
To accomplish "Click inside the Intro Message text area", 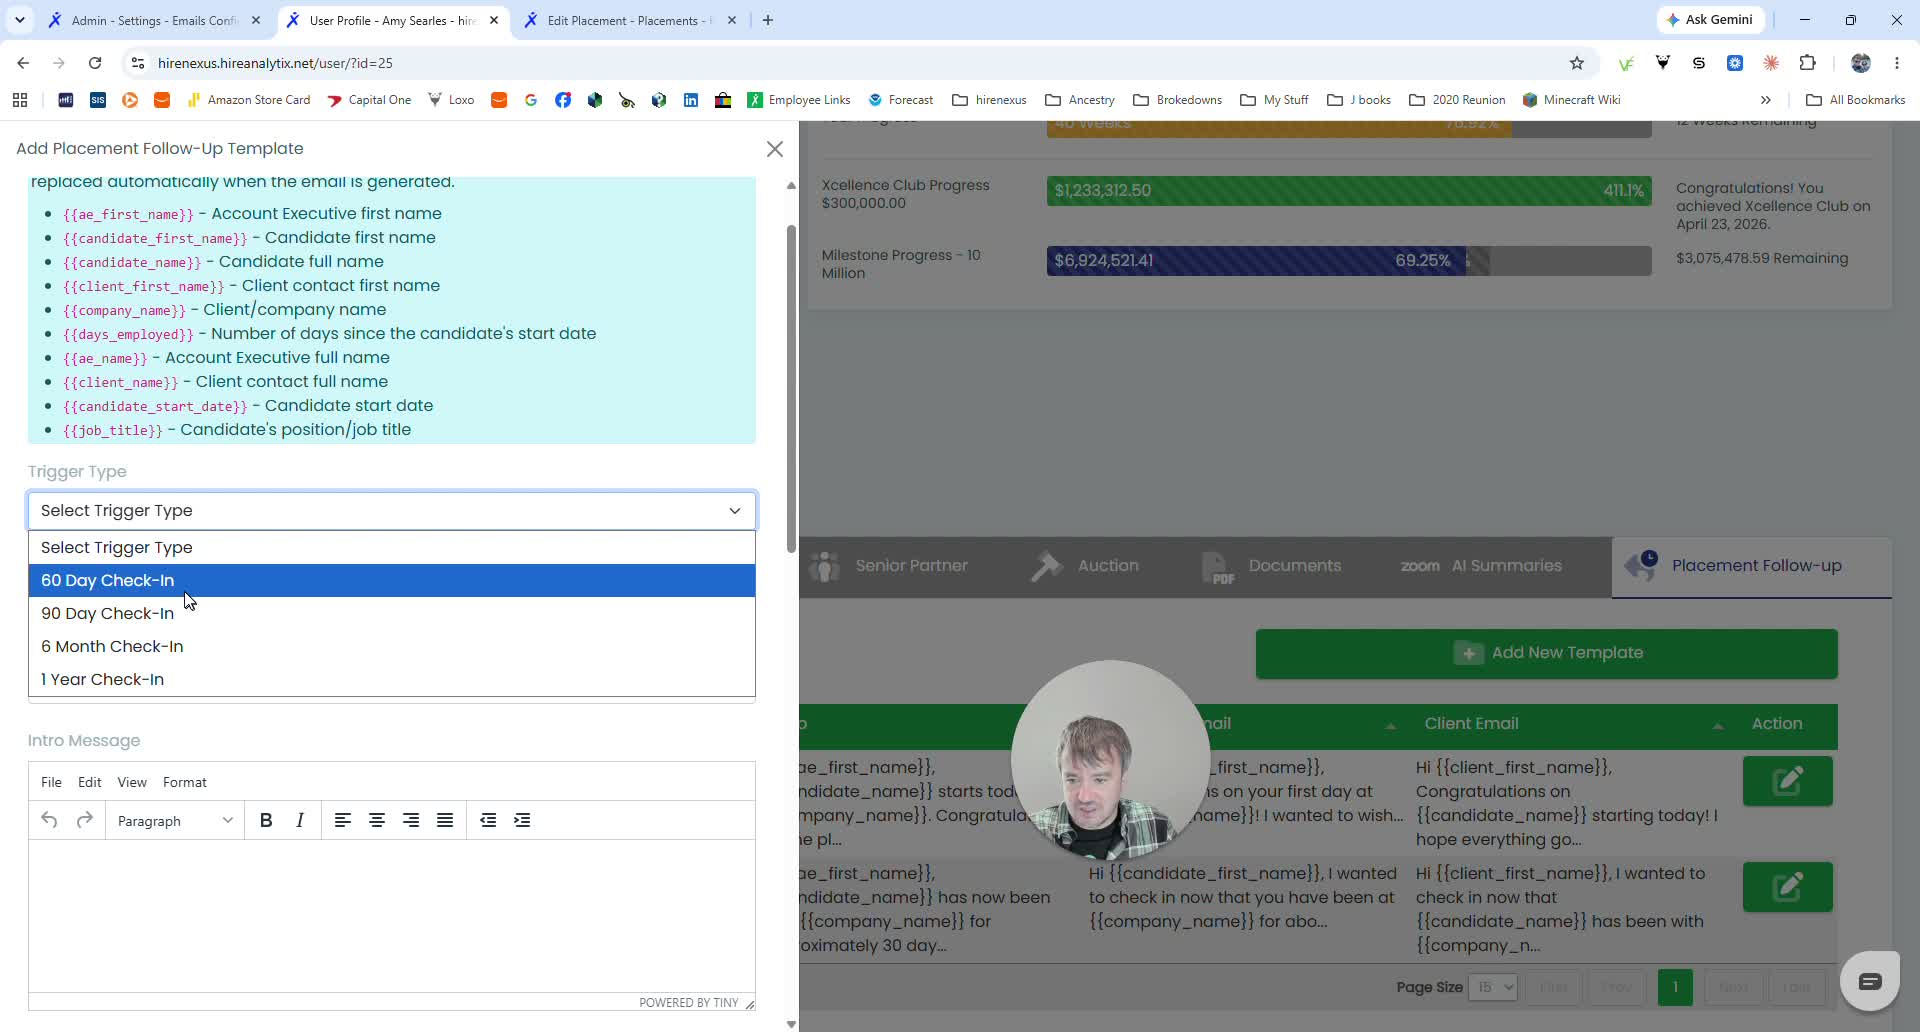I will coord(392,915).
